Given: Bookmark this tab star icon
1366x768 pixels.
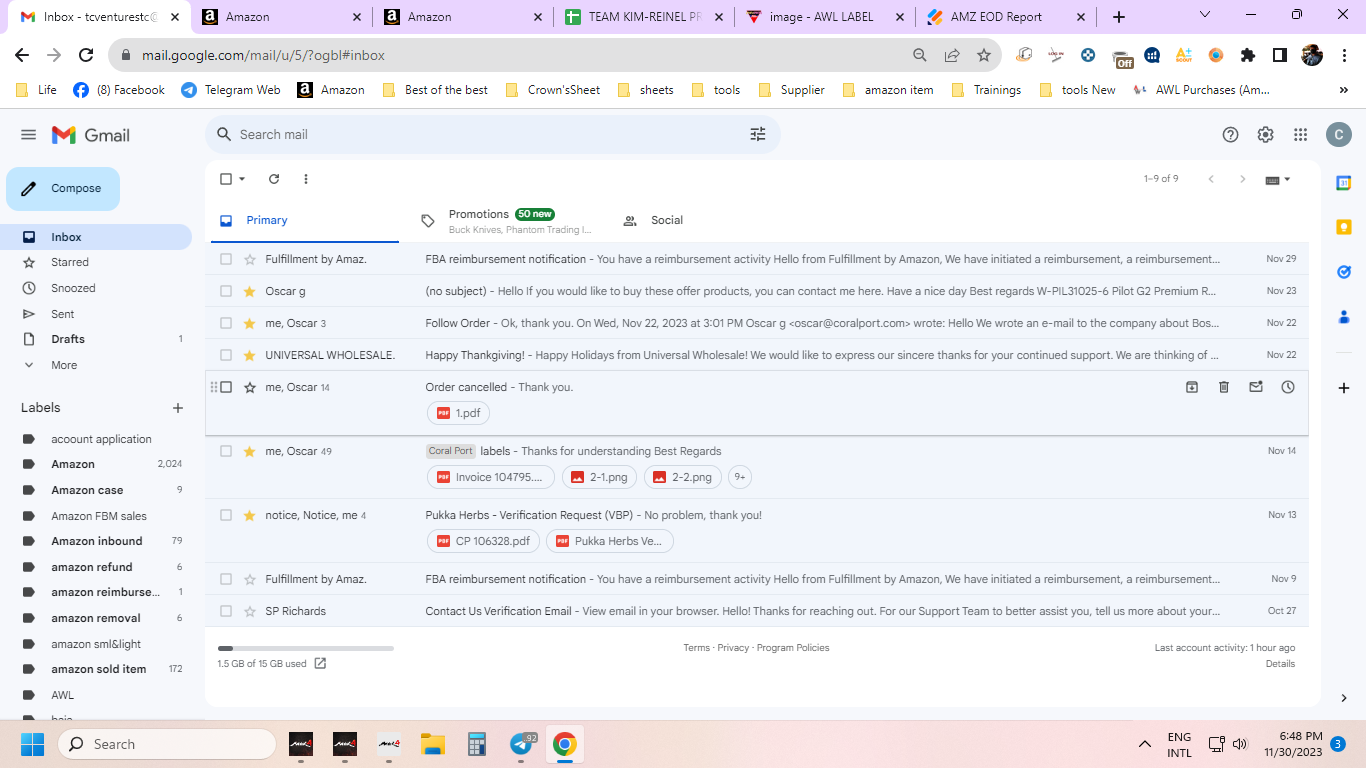Looking at the screenshot, I should pyautogui.click(x=984, y=55).
